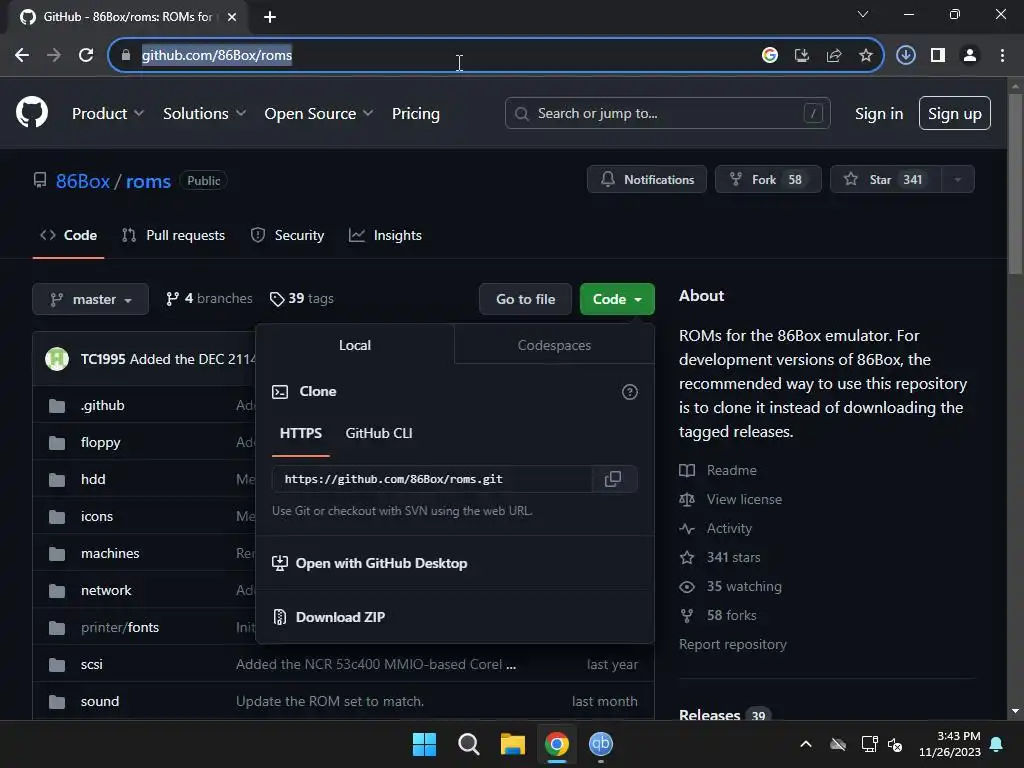Viewport: 1024px width, 768px height.
Task: Select the GitHub CLI clone tab
Action: click(x=379, y=434)
